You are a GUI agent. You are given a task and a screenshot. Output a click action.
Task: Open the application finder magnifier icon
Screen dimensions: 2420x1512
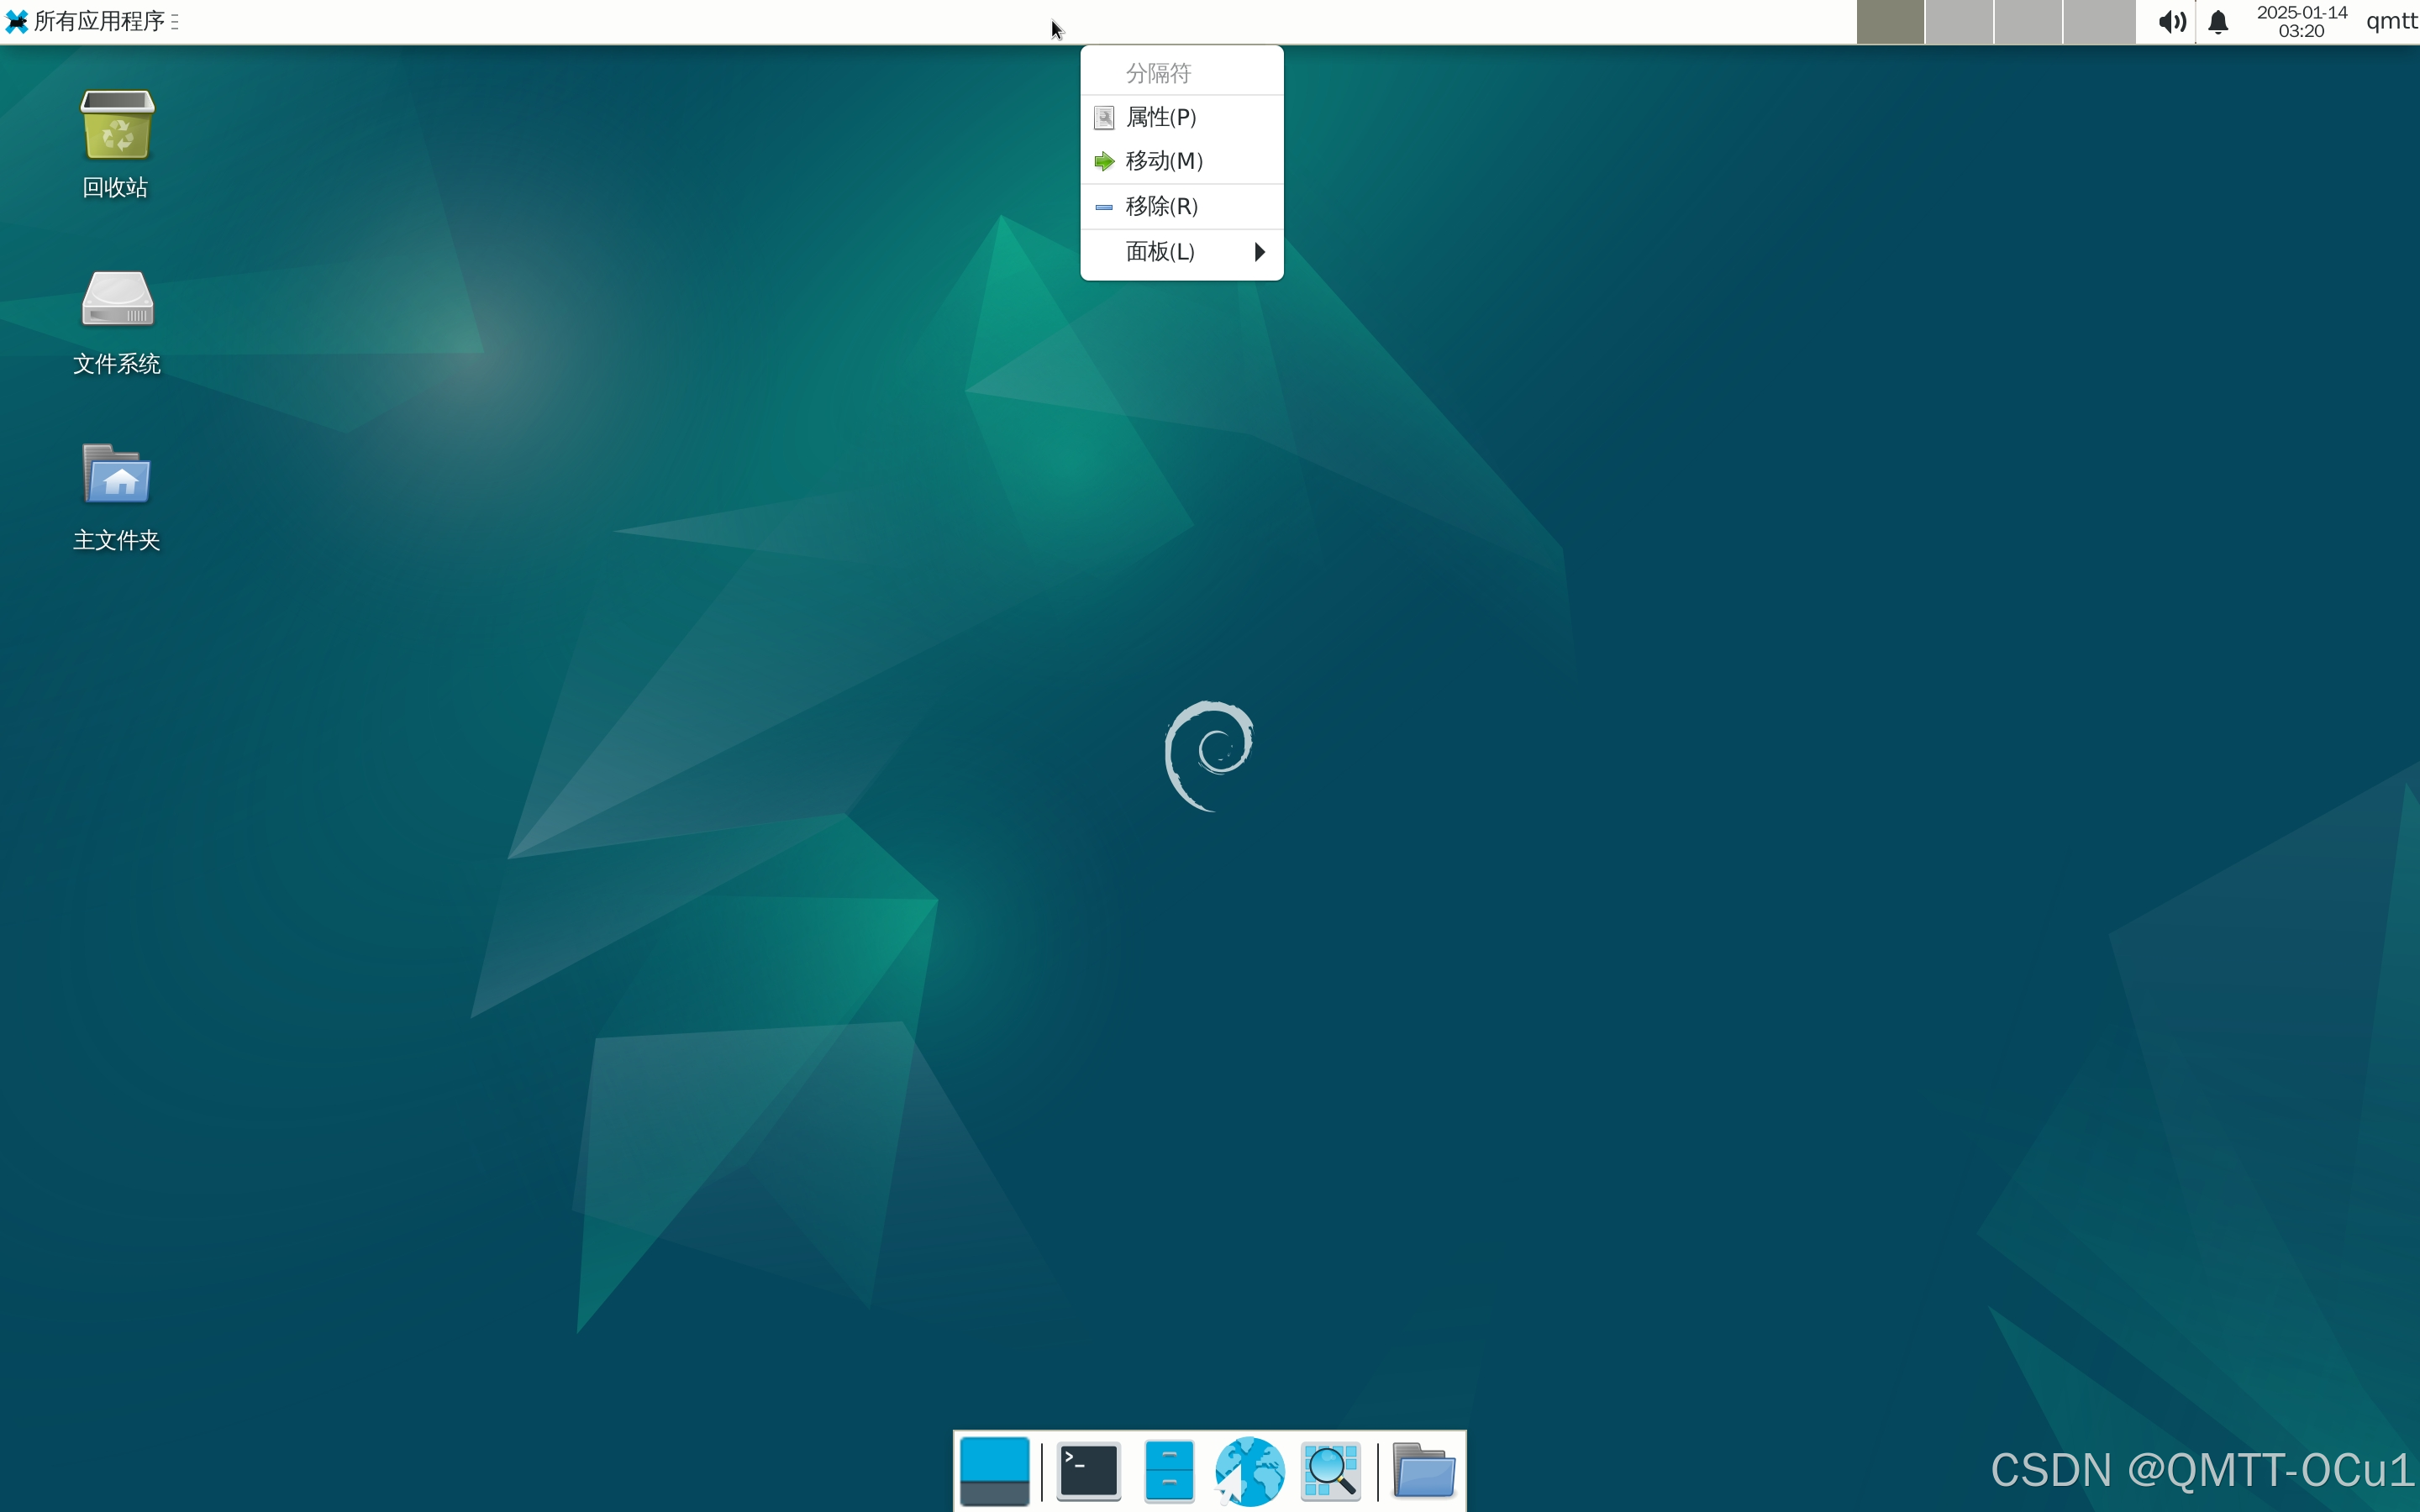click(1330, 1471)
